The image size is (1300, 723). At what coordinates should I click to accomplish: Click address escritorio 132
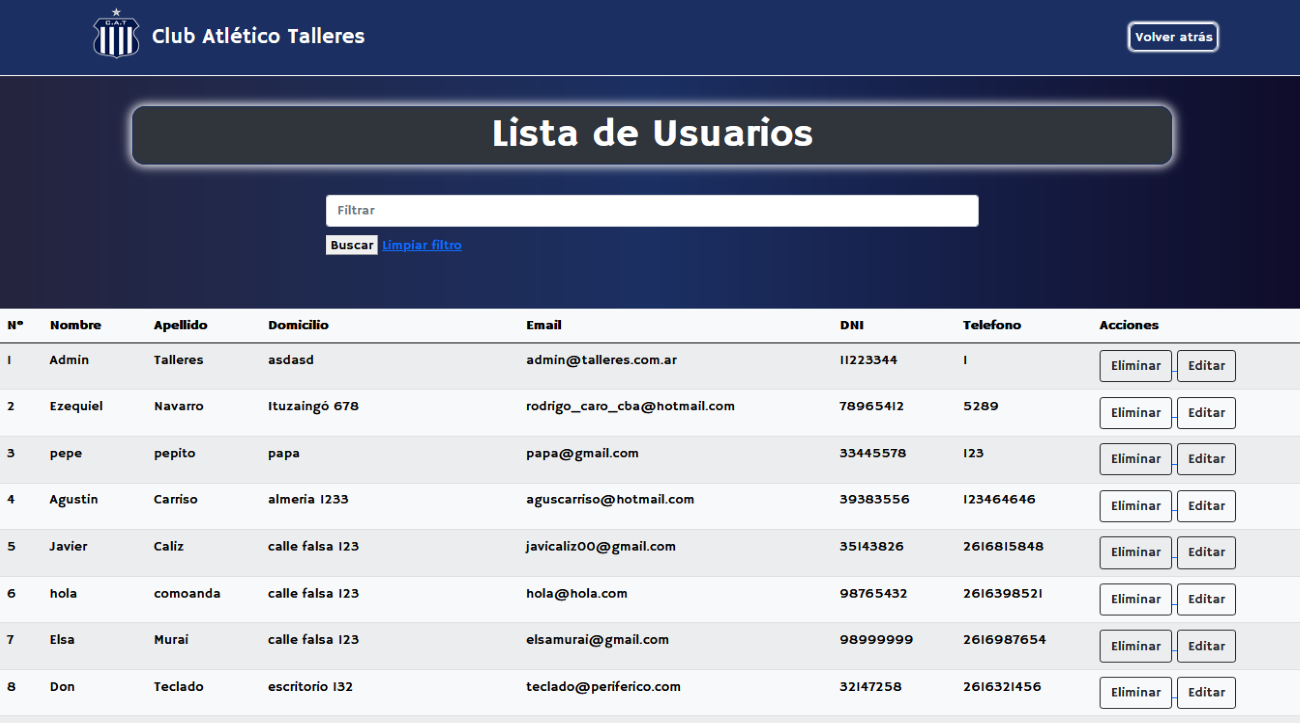tap(311, 686)
